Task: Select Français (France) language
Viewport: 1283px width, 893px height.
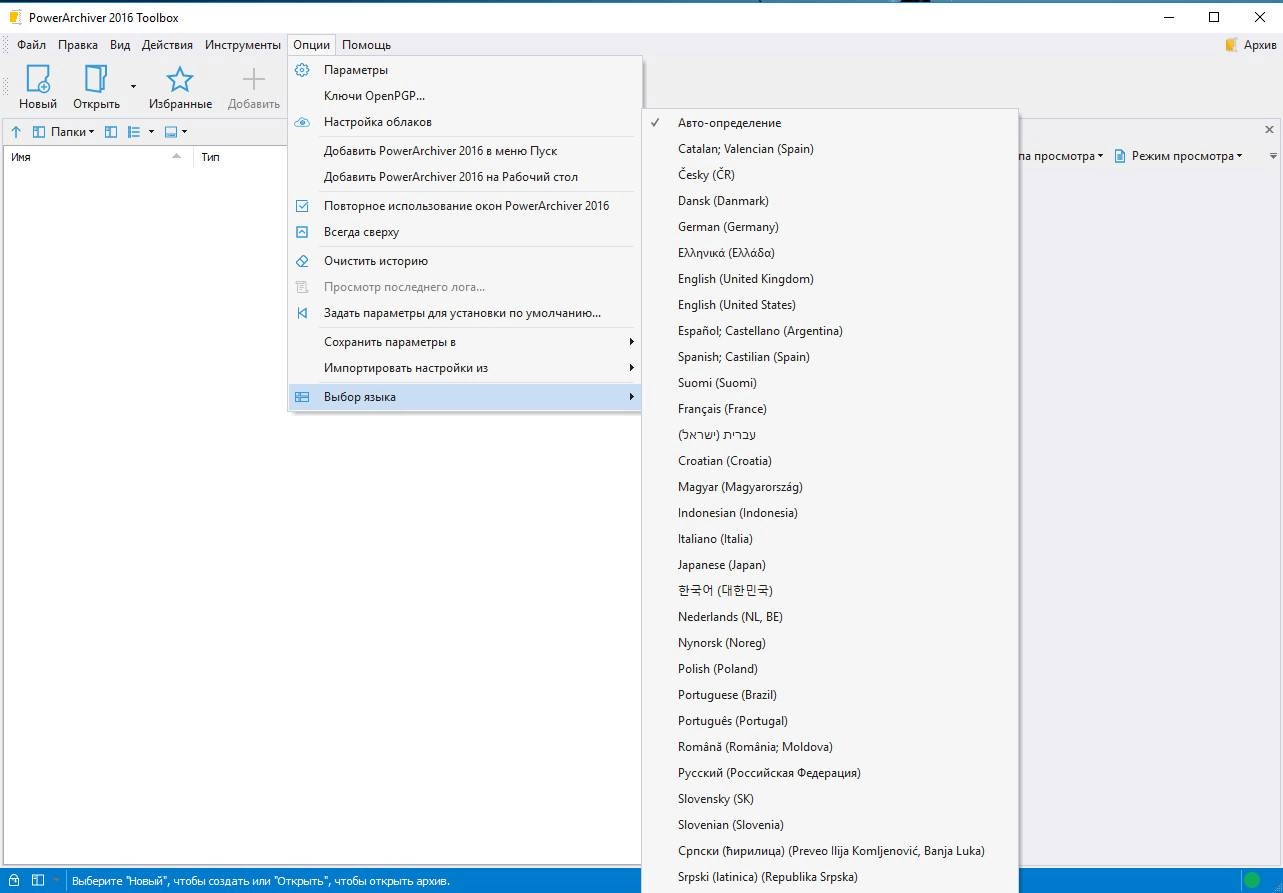Action: coord(830,409)
